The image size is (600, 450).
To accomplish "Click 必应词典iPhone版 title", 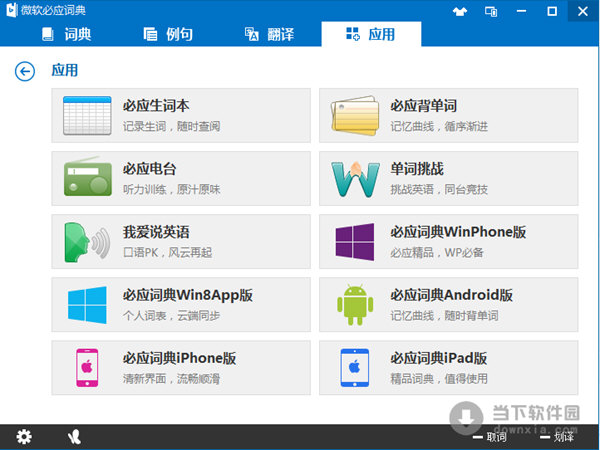I will (179, 358).
